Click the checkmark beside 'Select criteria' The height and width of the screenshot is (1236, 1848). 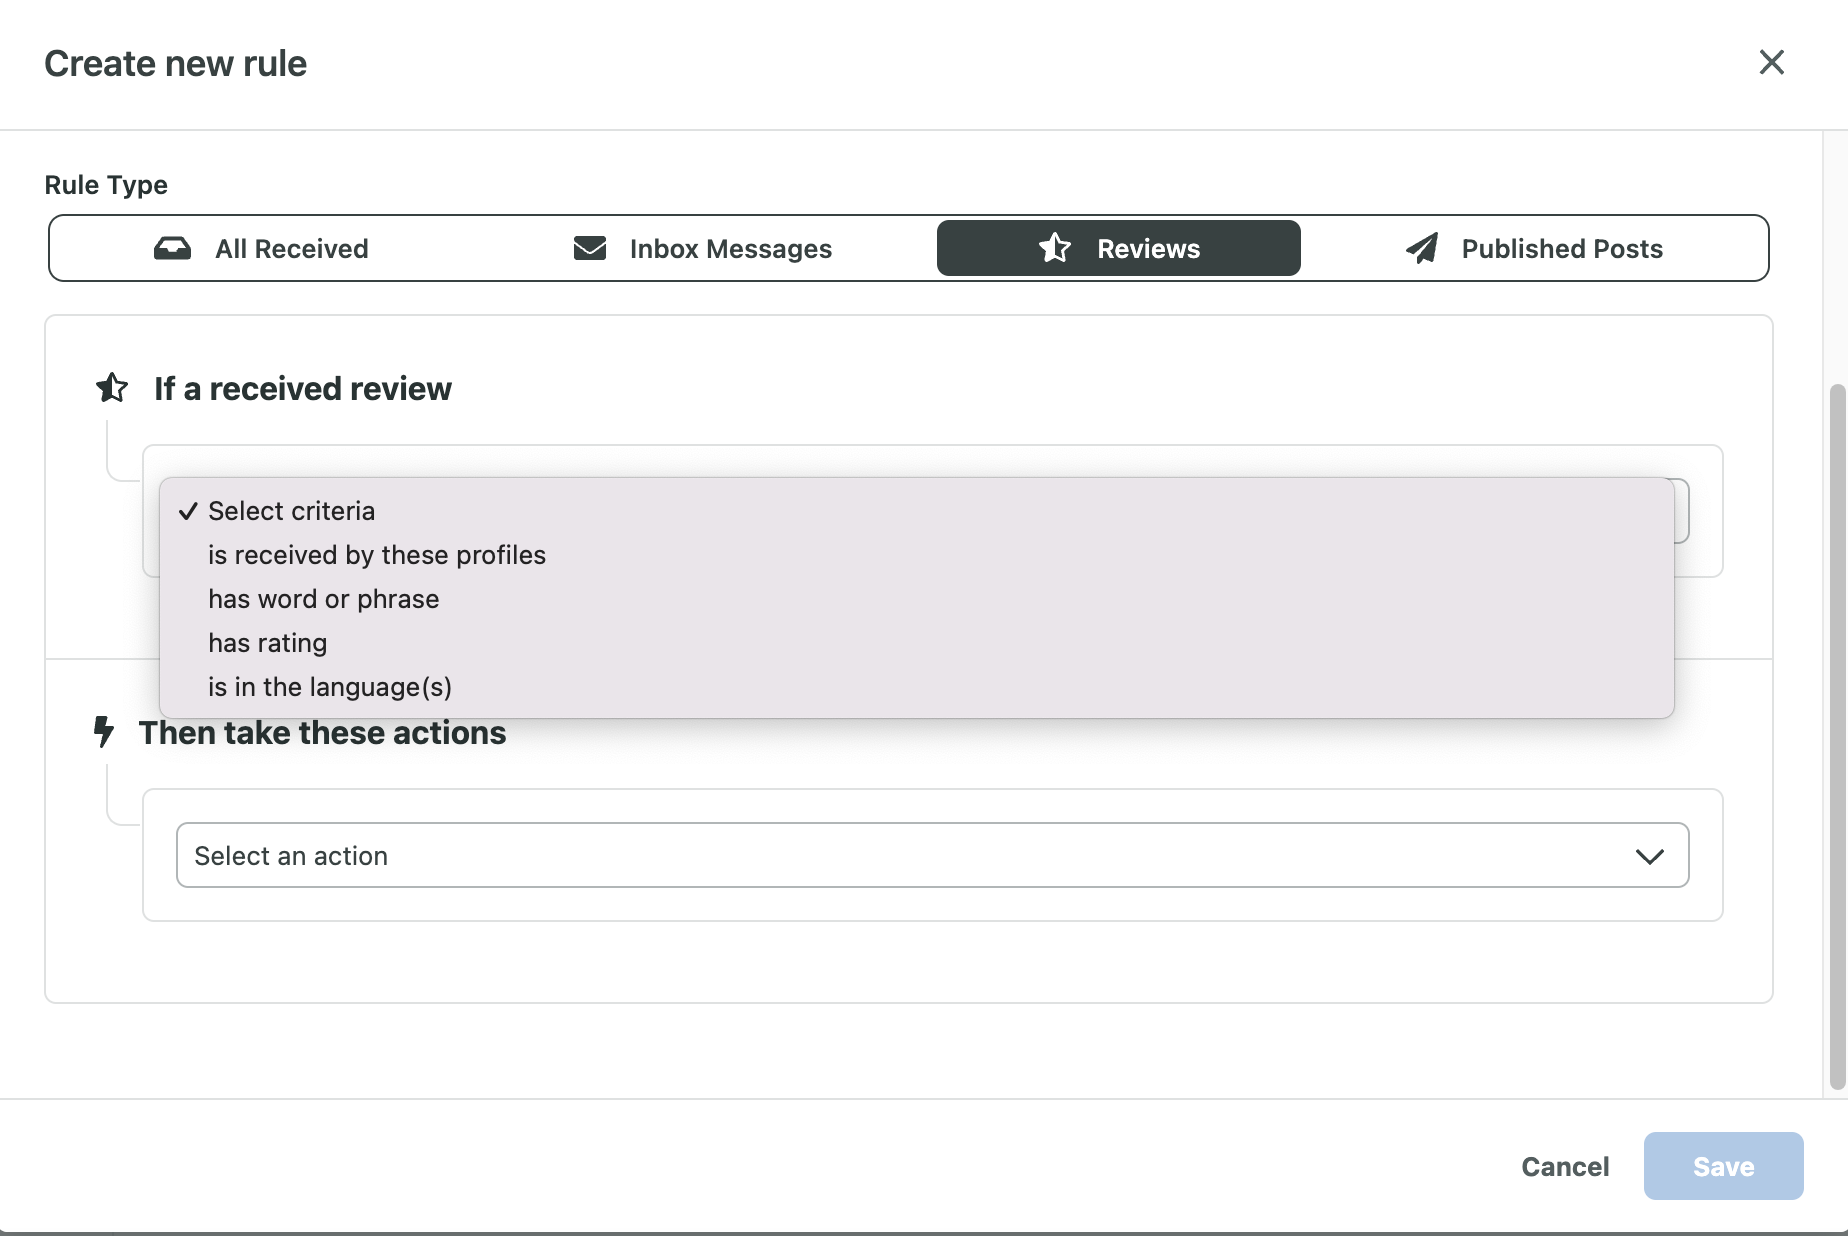[x=187, y=511]
